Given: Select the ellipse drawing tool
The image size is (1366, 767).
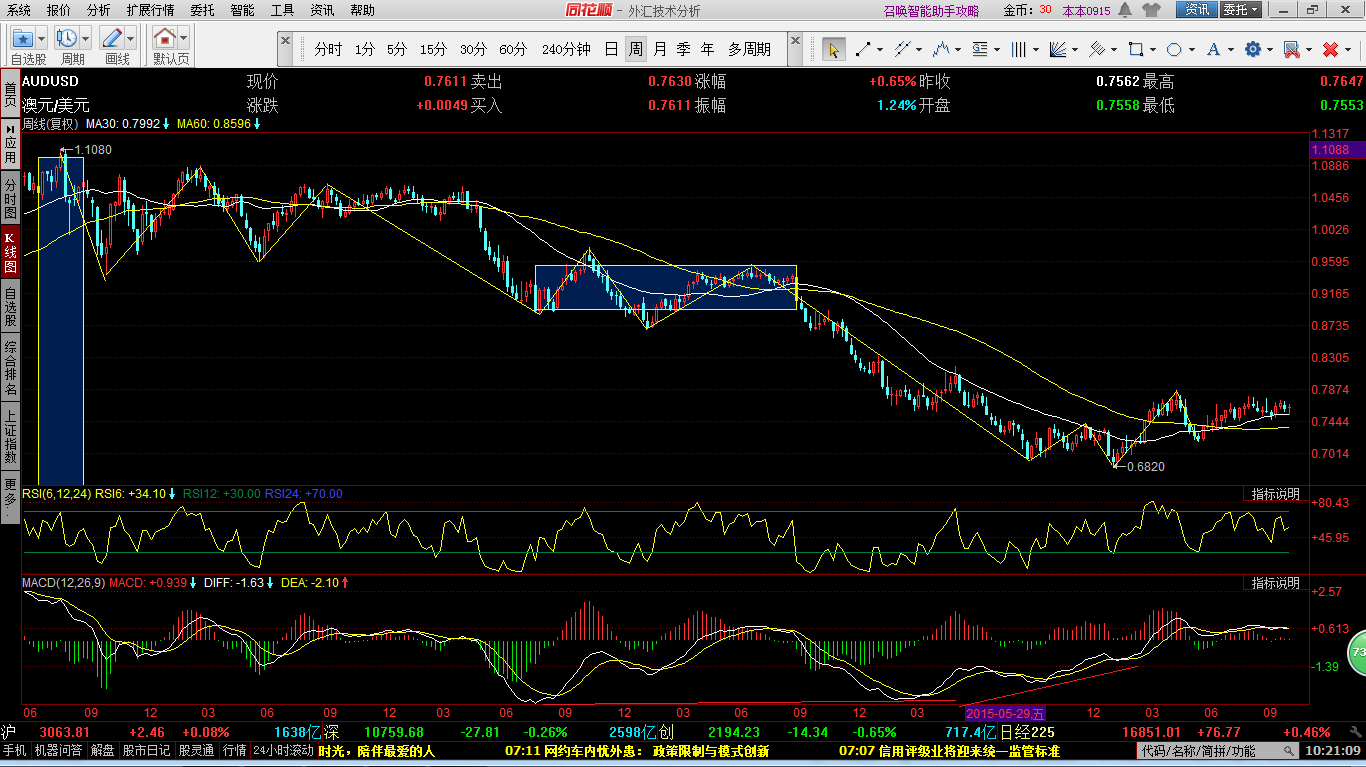Looking at the screenshot, I should (x=1174, y=49).
